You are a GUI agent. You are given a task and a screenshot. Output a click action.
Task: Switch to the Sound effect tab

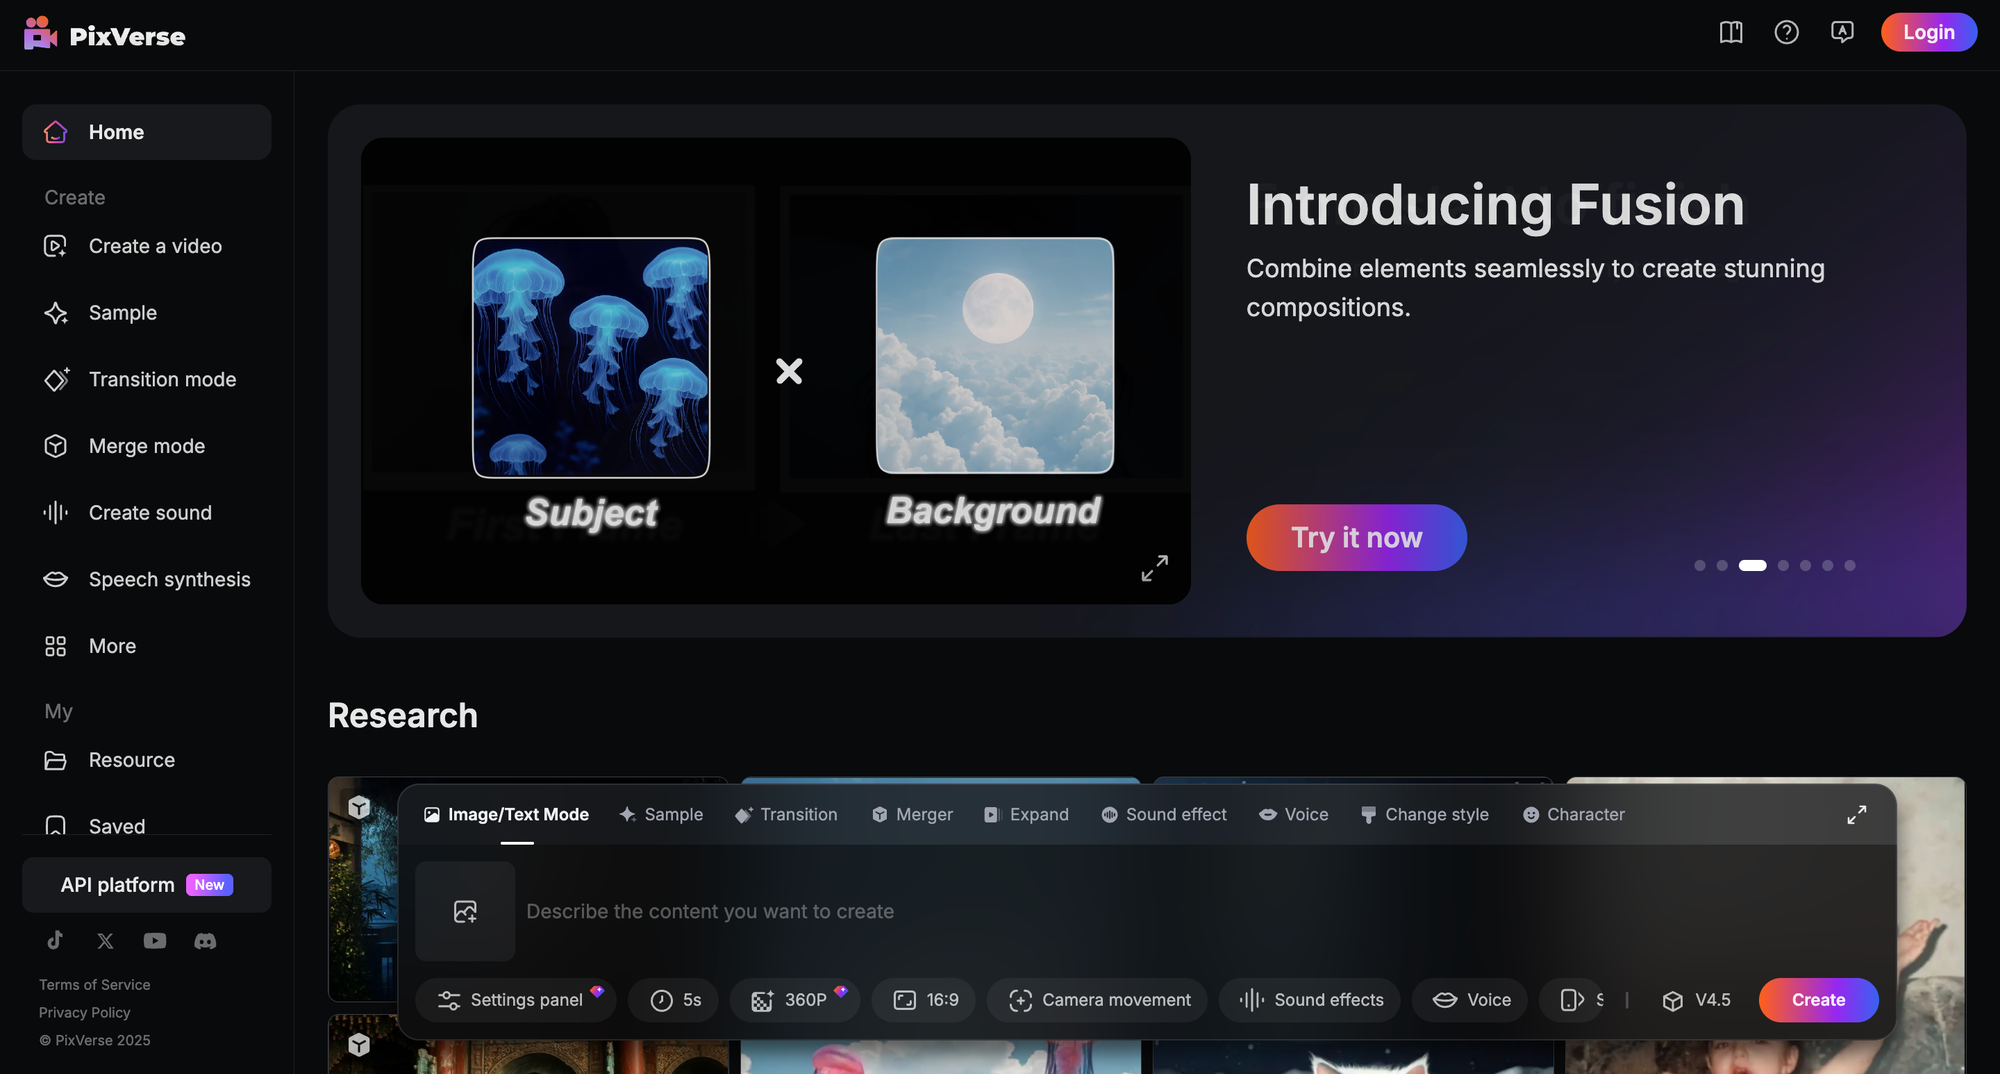coord(1164,815)
